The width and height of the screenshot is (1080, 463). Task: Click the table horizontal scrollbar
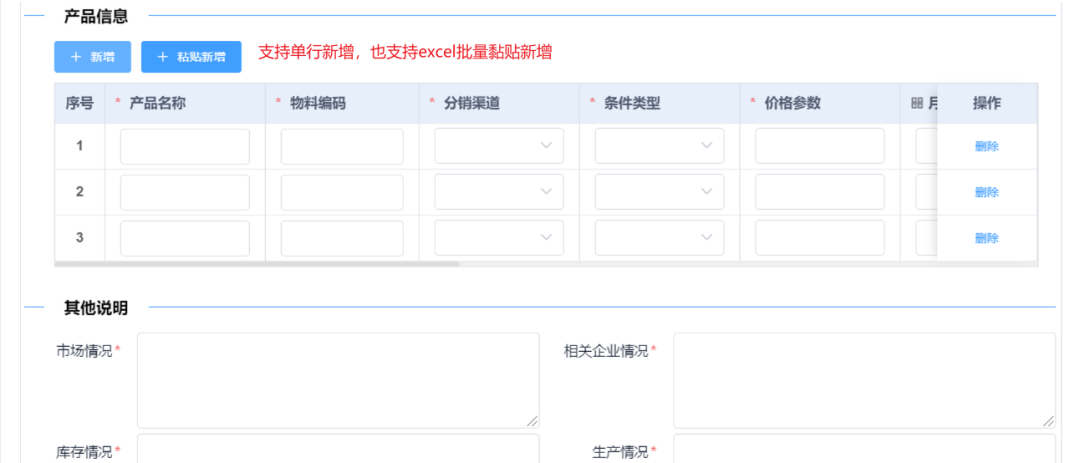[257, 265]
